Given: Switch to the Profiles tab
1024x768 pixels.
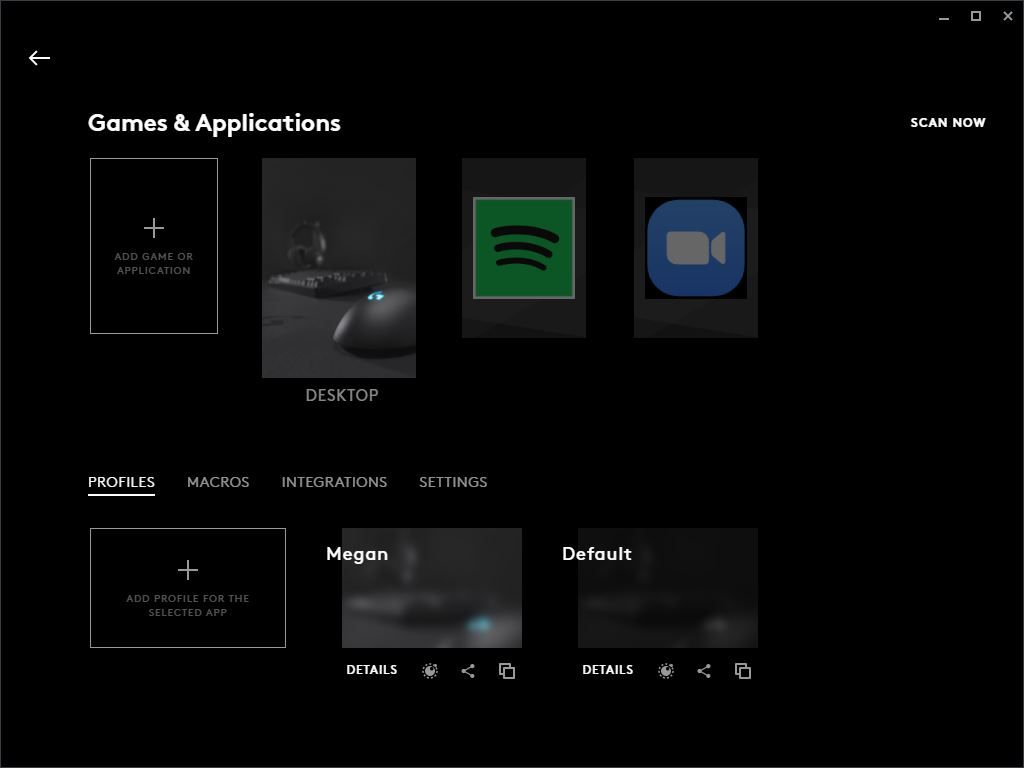Looking at the screenshot, I should pos(121,482).
